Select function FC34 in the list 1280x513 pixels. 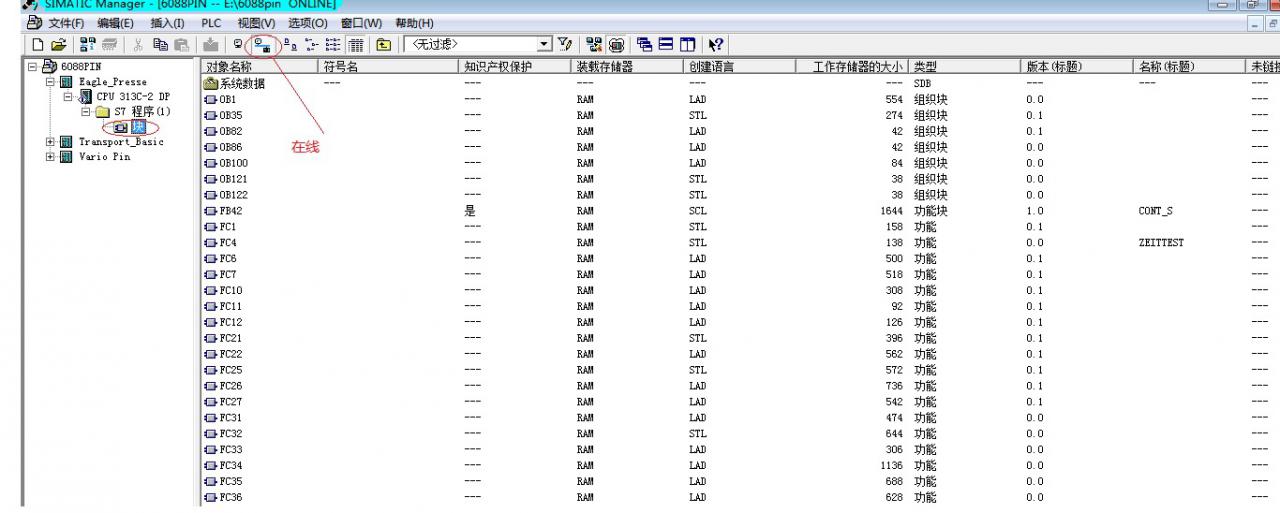click(x=225, y=465)
